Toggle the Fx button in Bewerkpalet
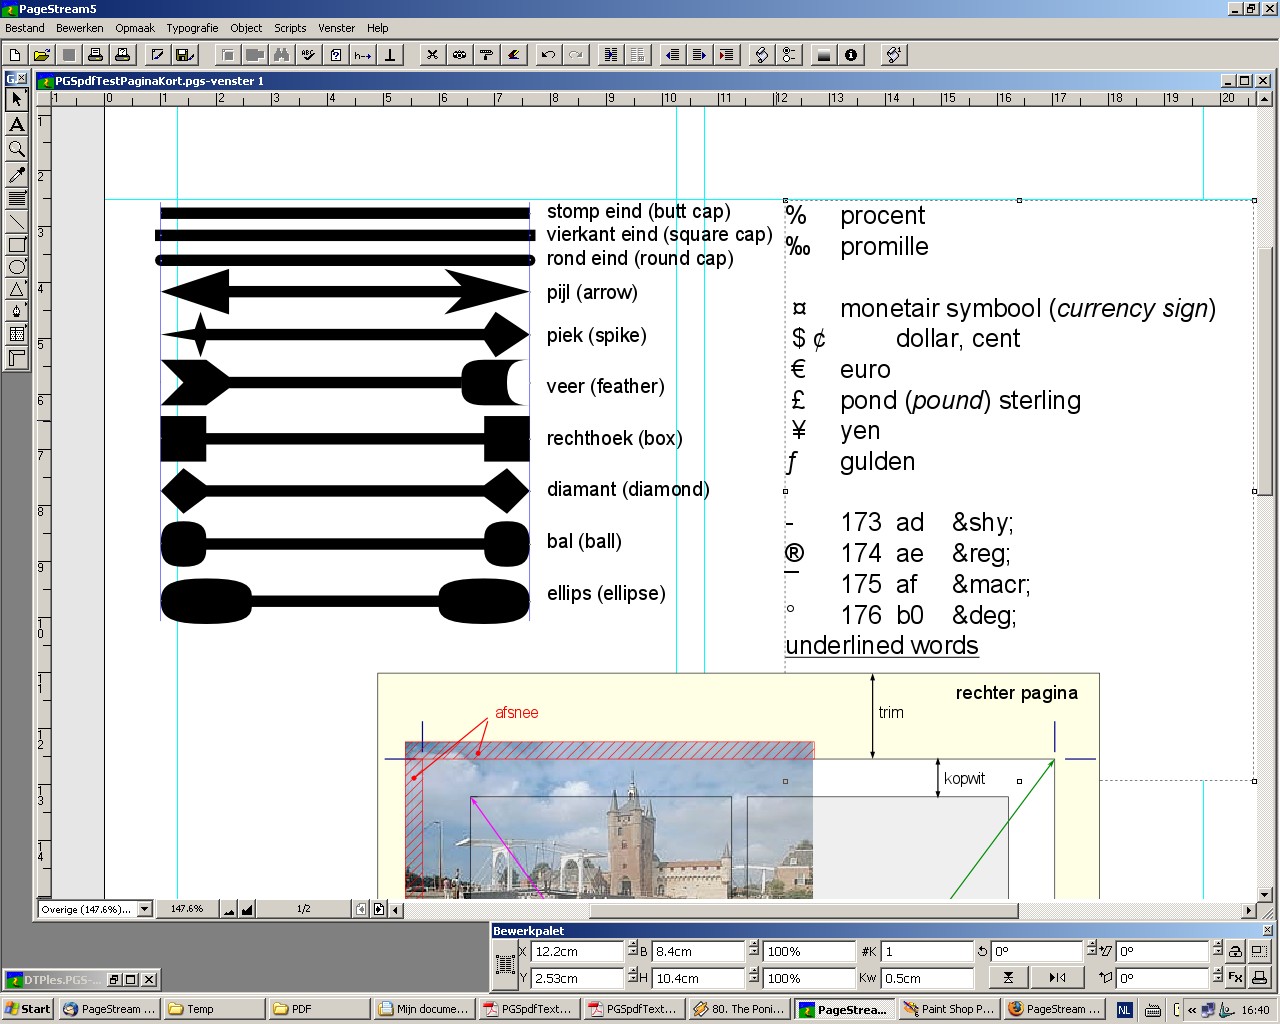 point(1235,977)
